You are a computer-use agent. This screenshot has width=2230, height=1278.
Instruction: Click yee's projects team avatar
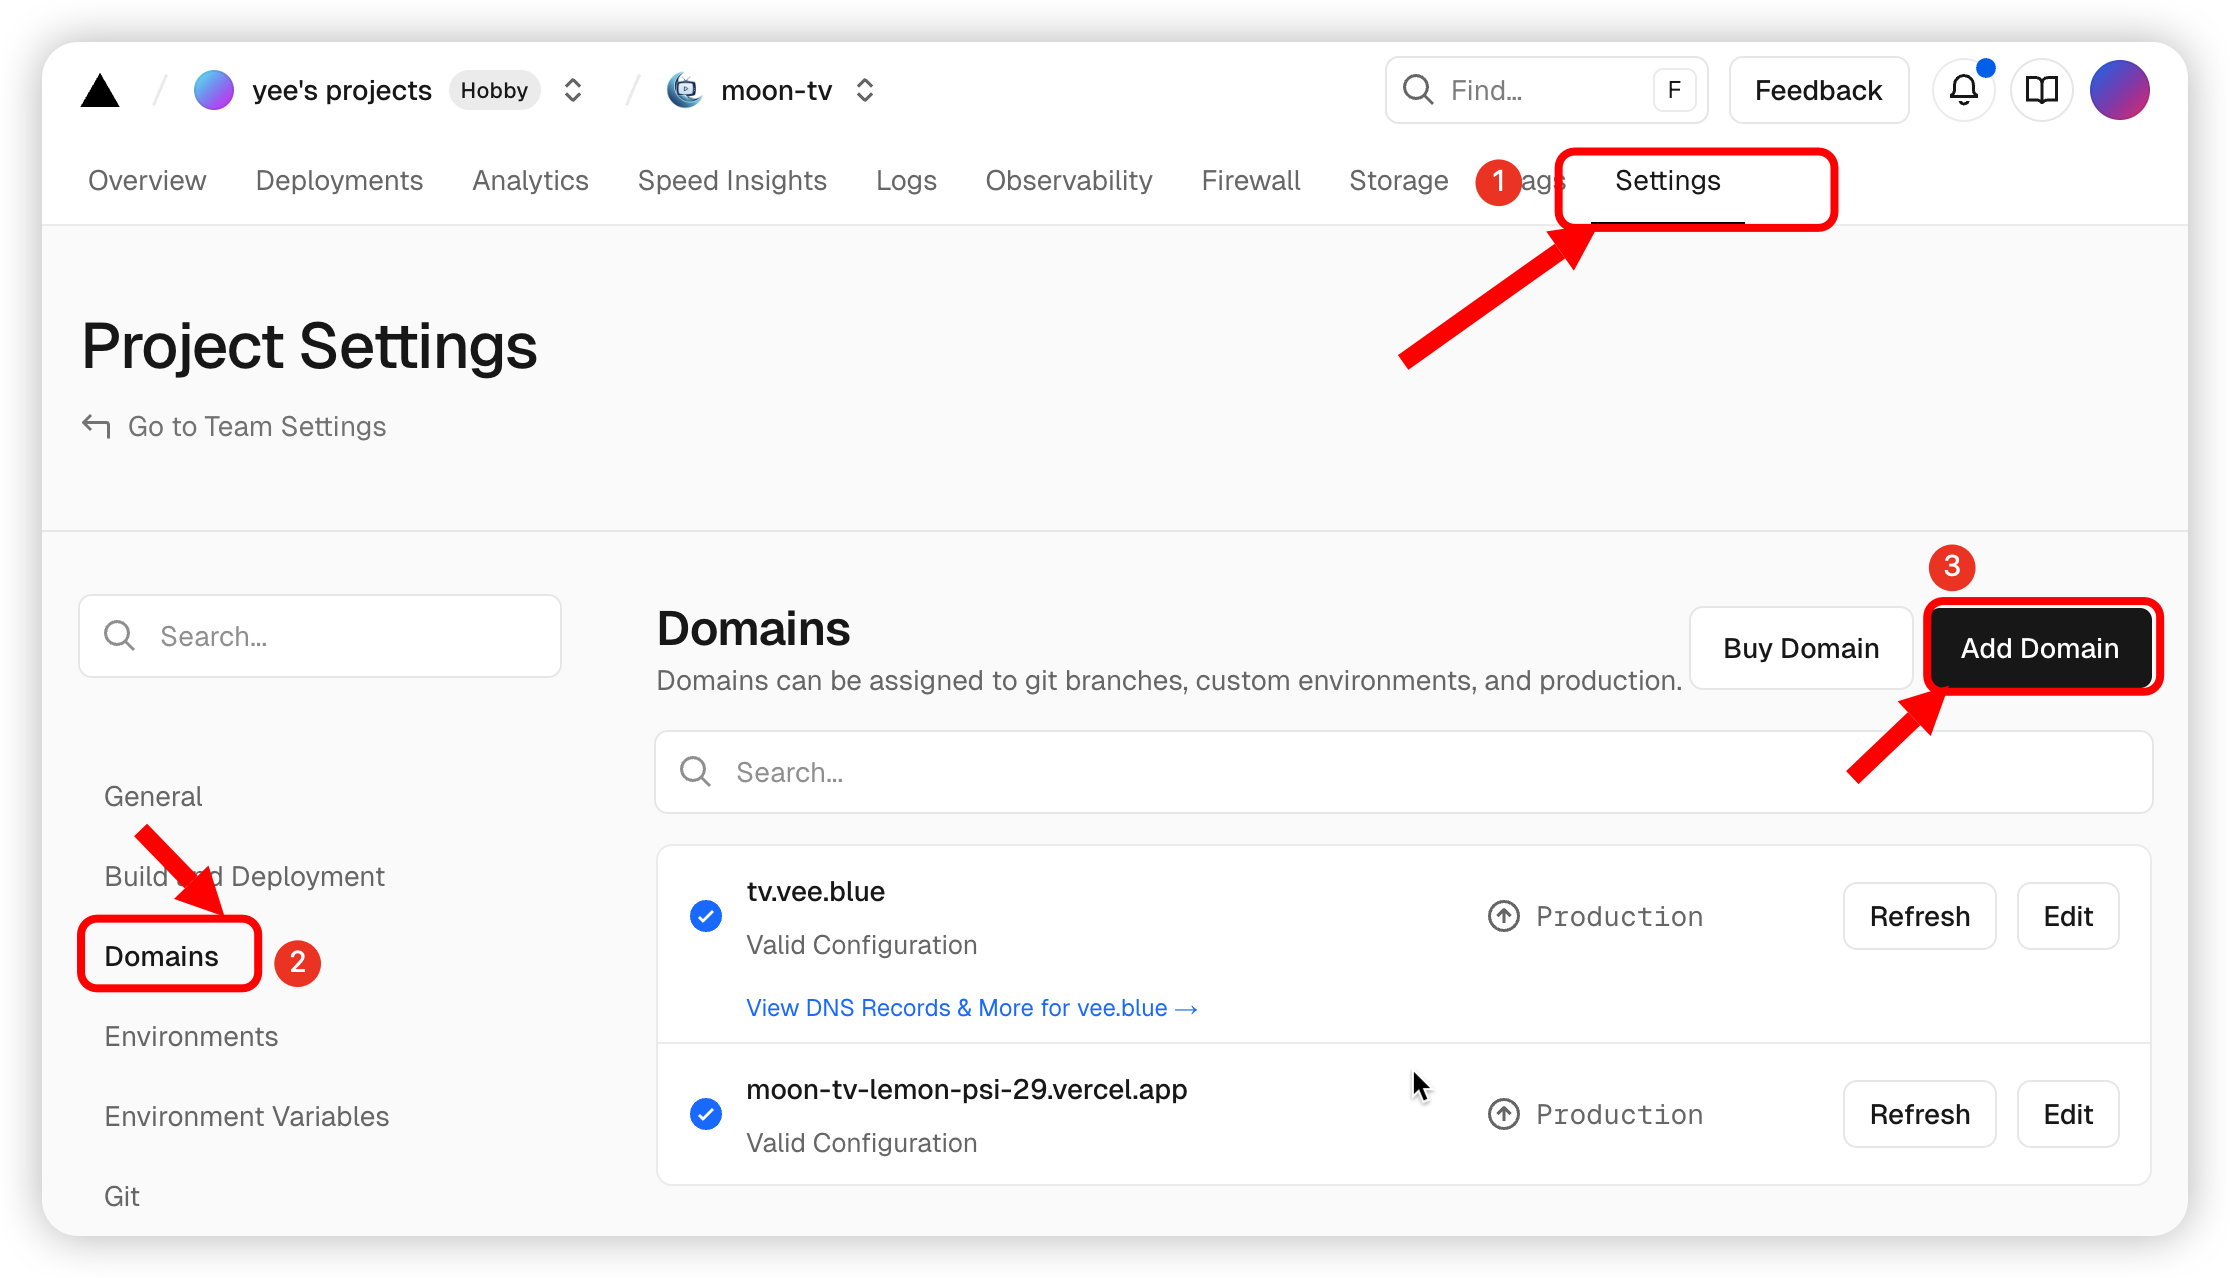pos(214,91)
